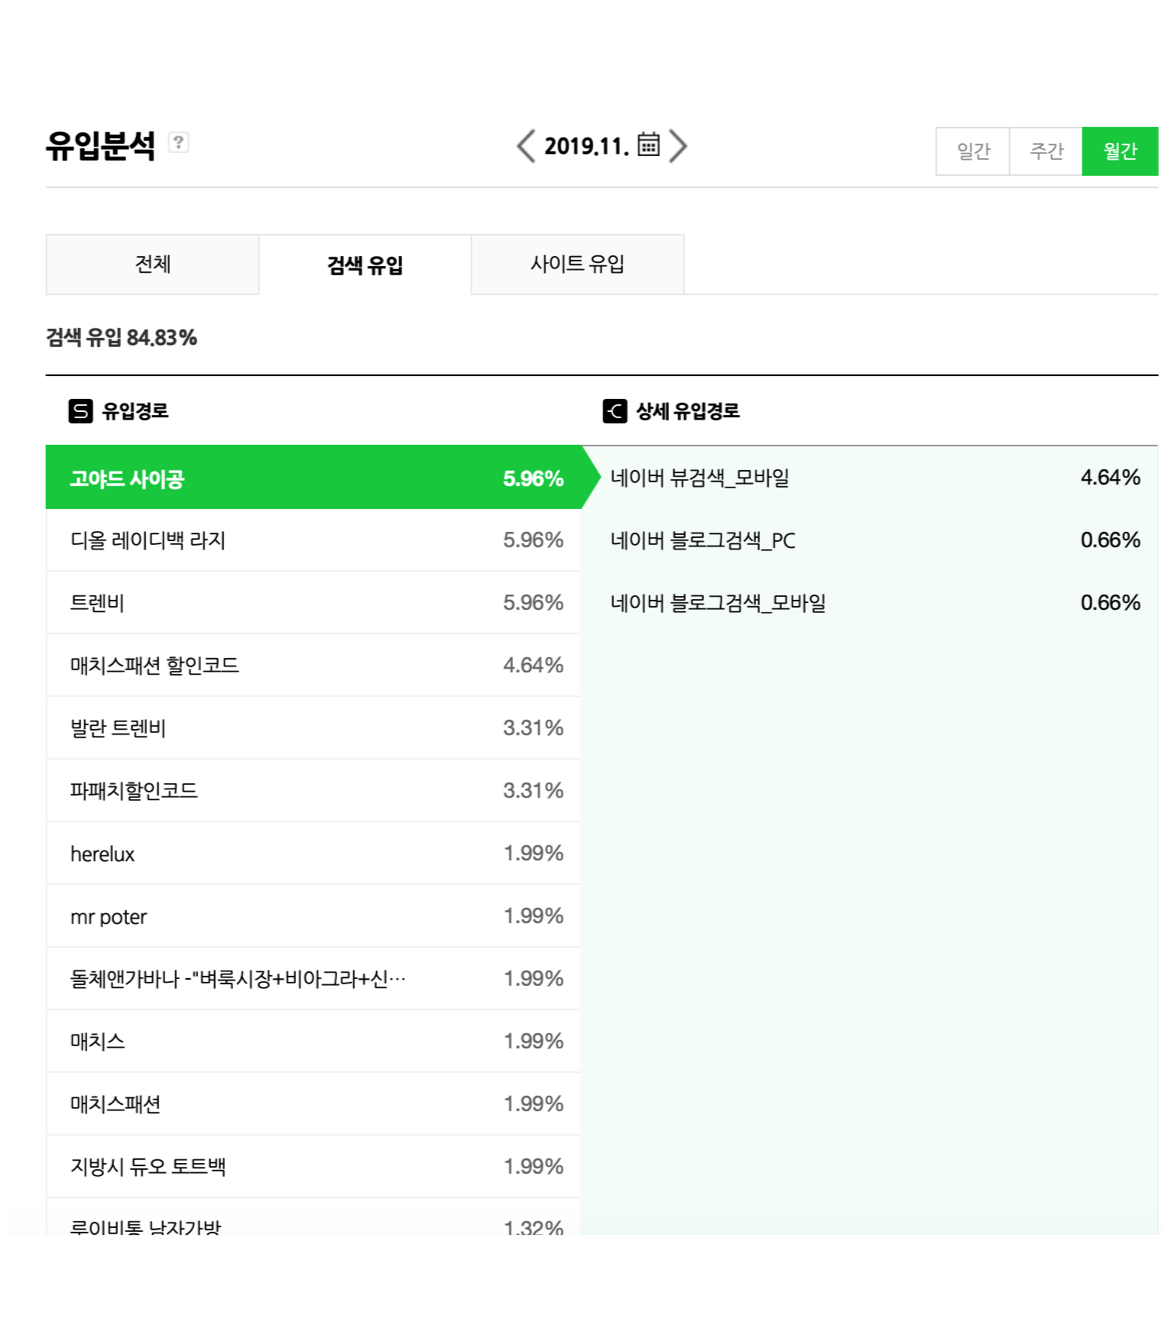Viewport: 1170px width, 1343px height.
Task: Choose 매치스패션 할인코드 keyword row
Action: pos(313,665)
